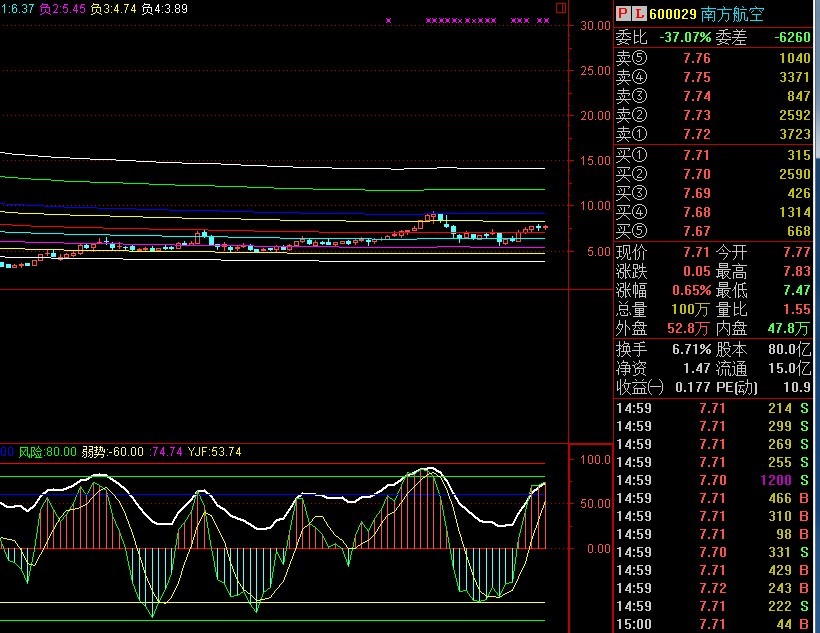This screenshot has width=820, height=633.
Task: Click stock code 600029
Action: (675, 14)
